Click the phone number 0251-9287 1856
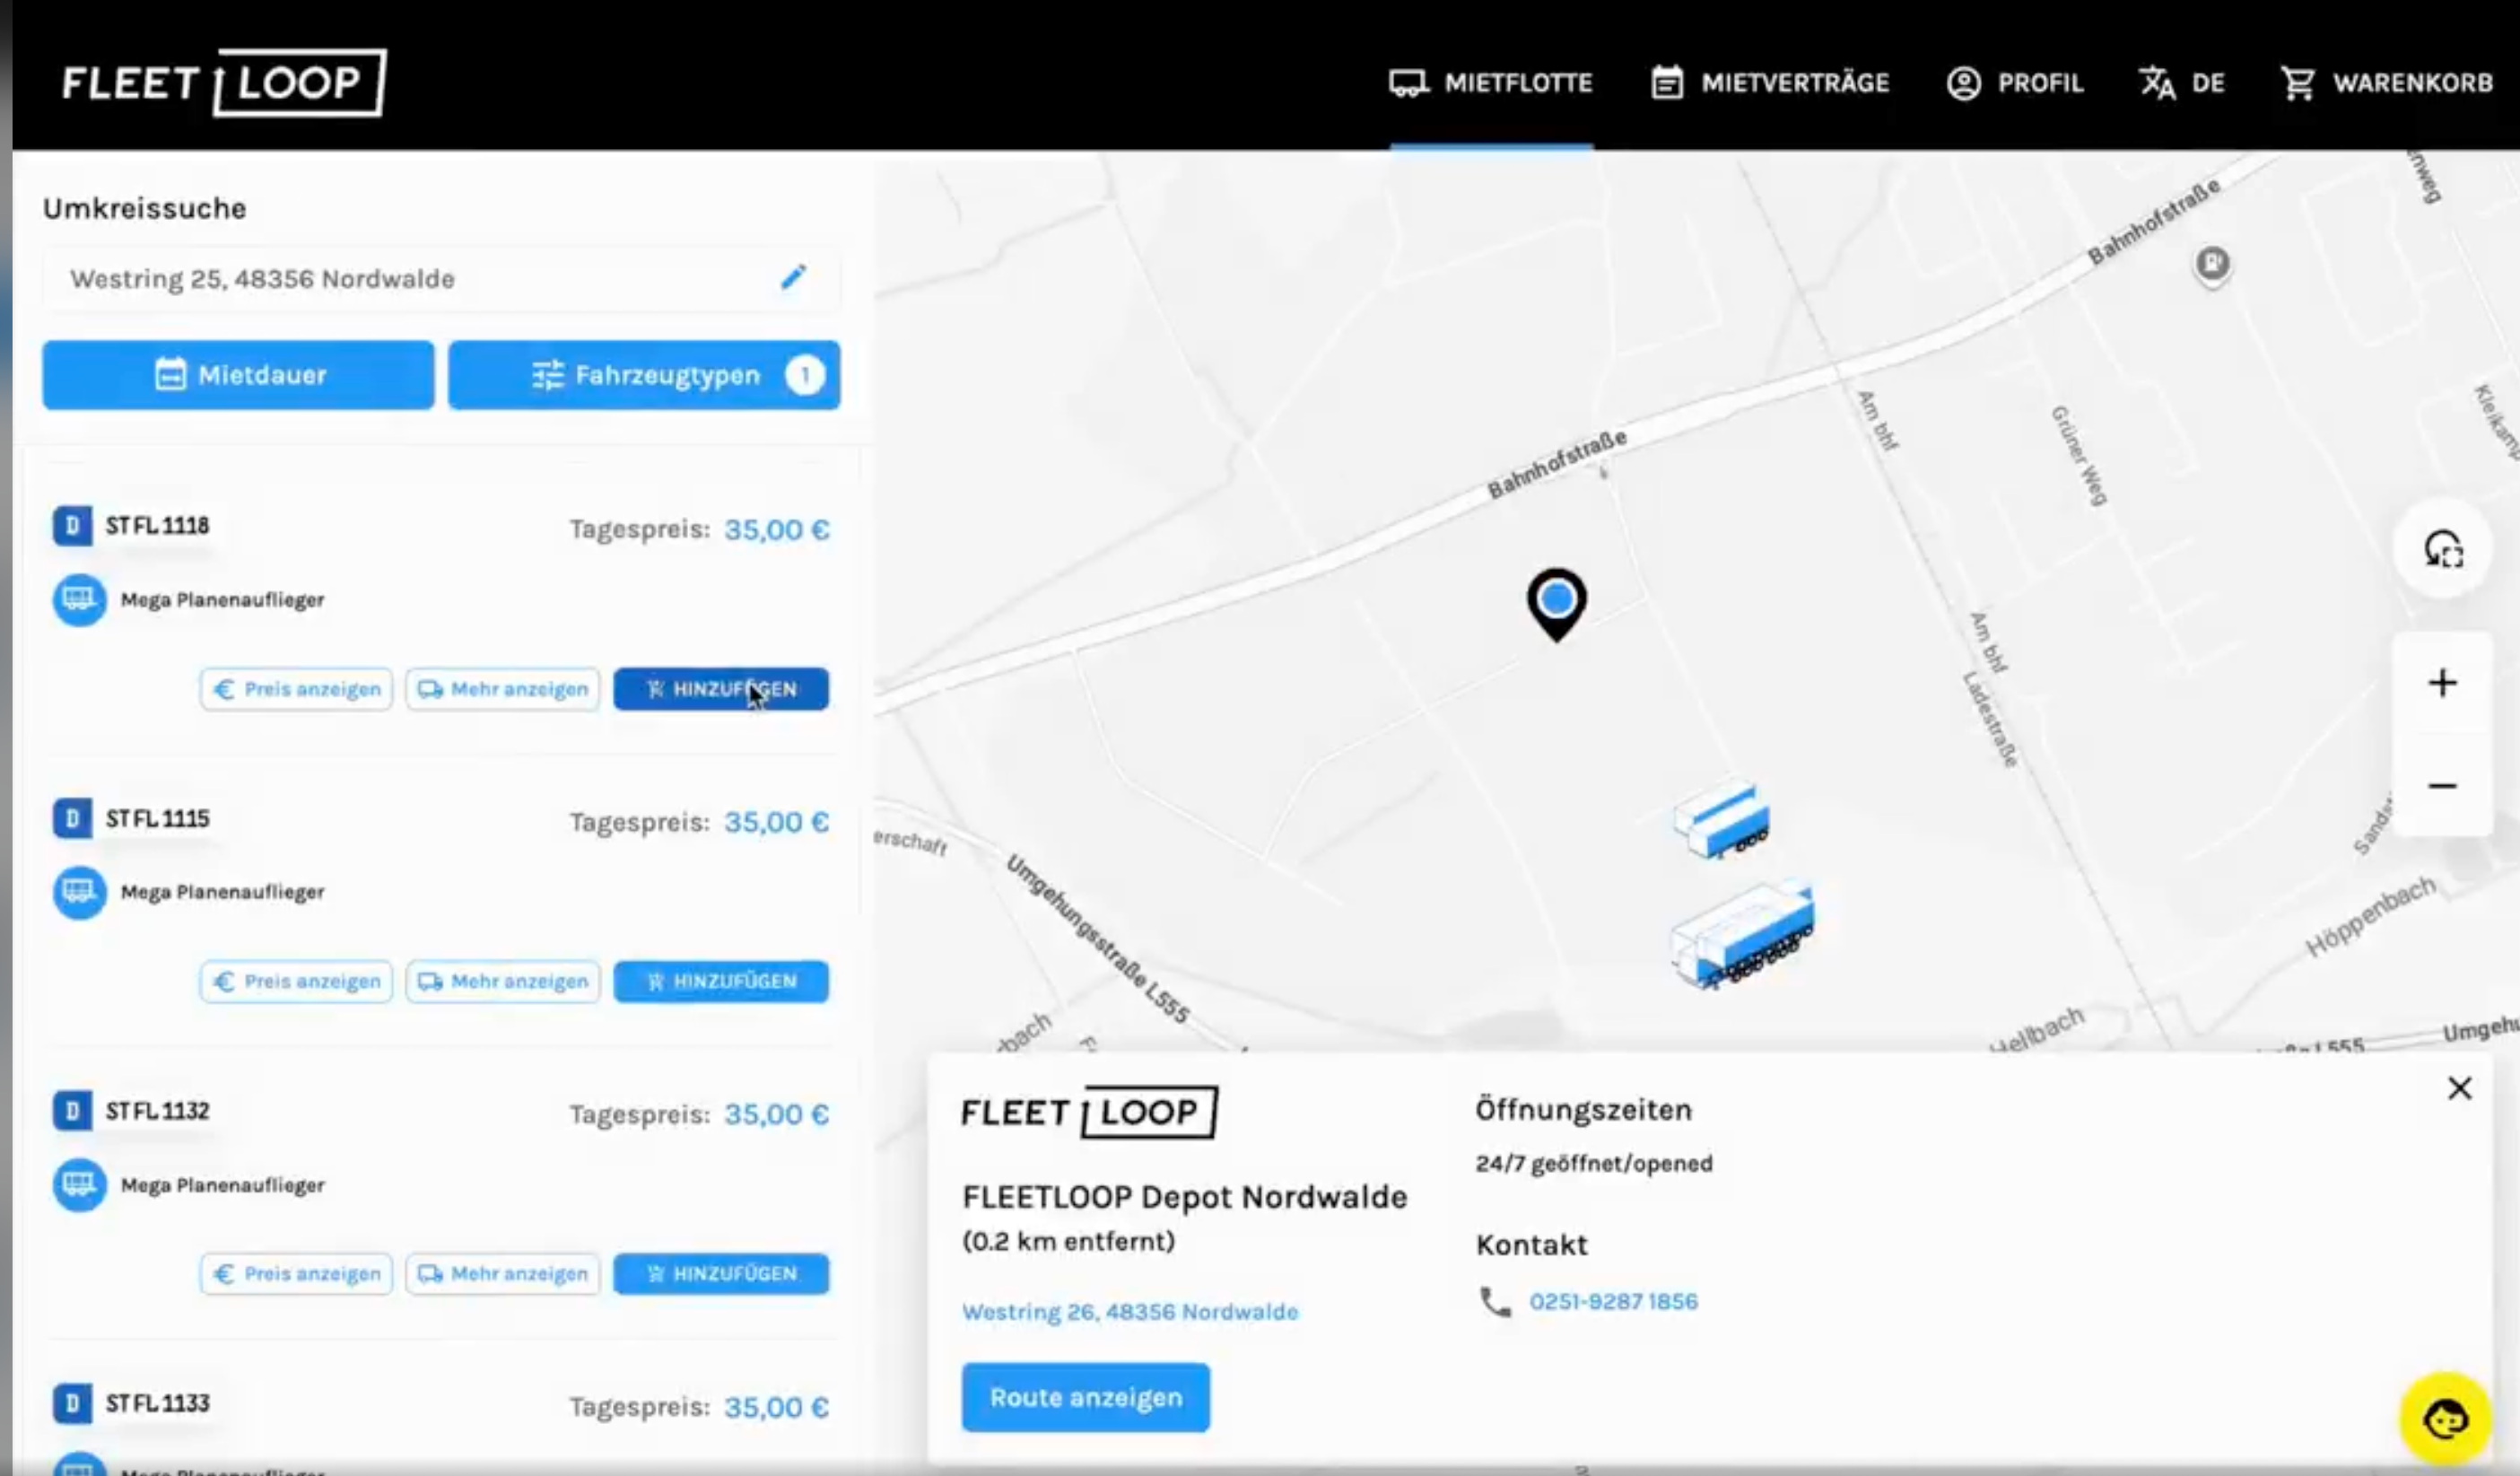 coord(1612,1301)
